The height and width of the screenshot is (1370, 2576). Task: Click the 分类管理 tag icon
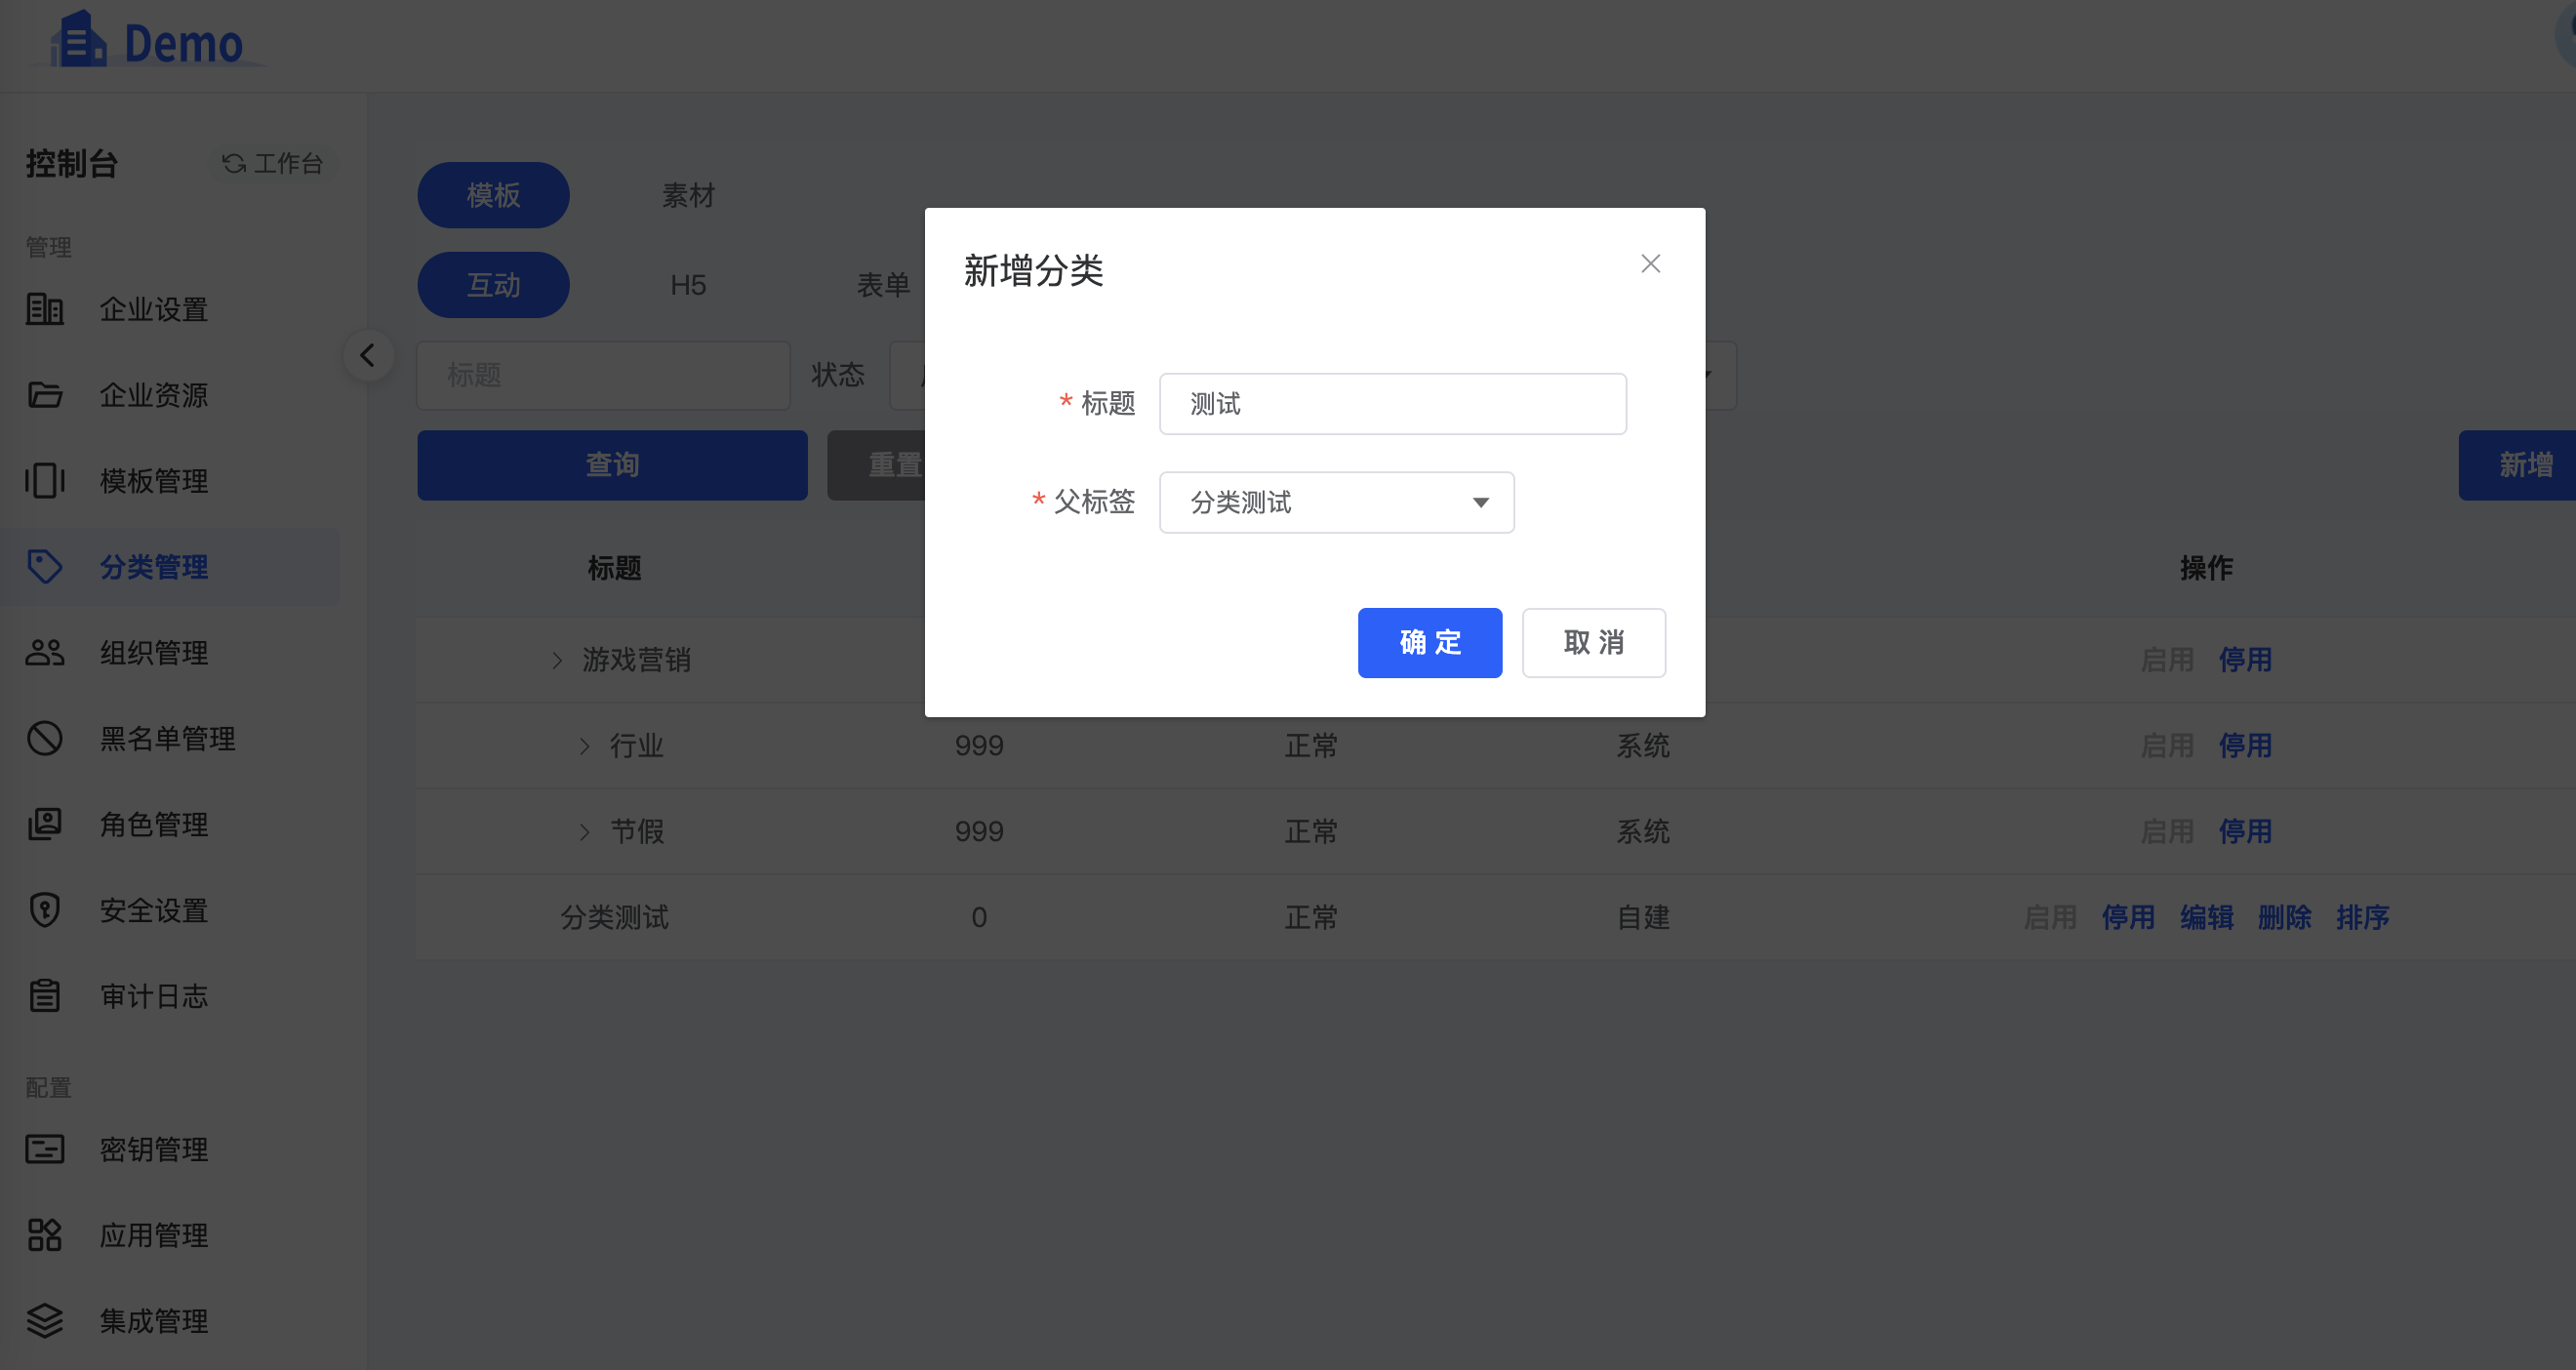[45, 566]
